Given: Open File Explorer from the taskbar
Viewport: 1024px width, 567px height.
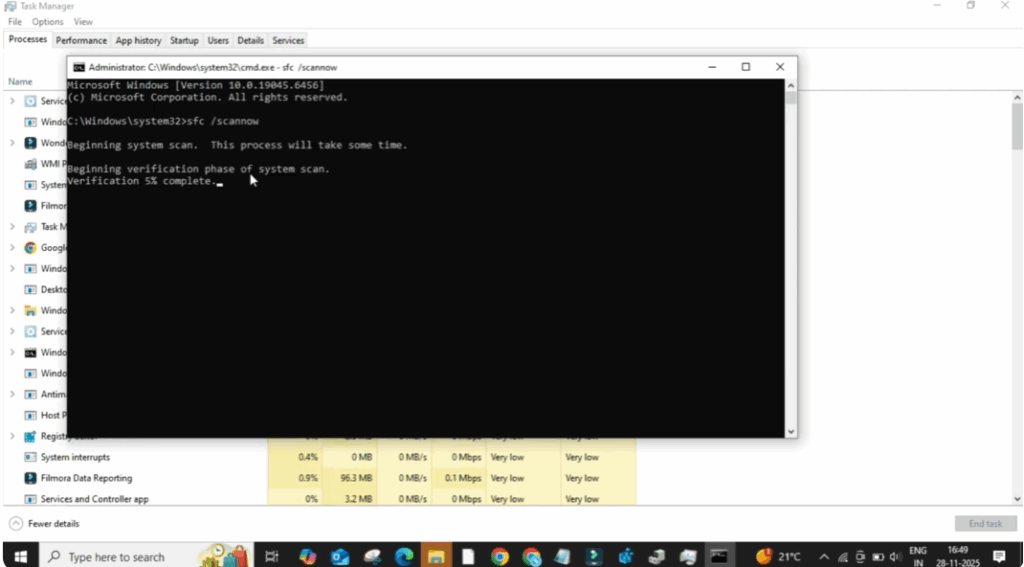Looking at the screenshot, I should (436, 556).
